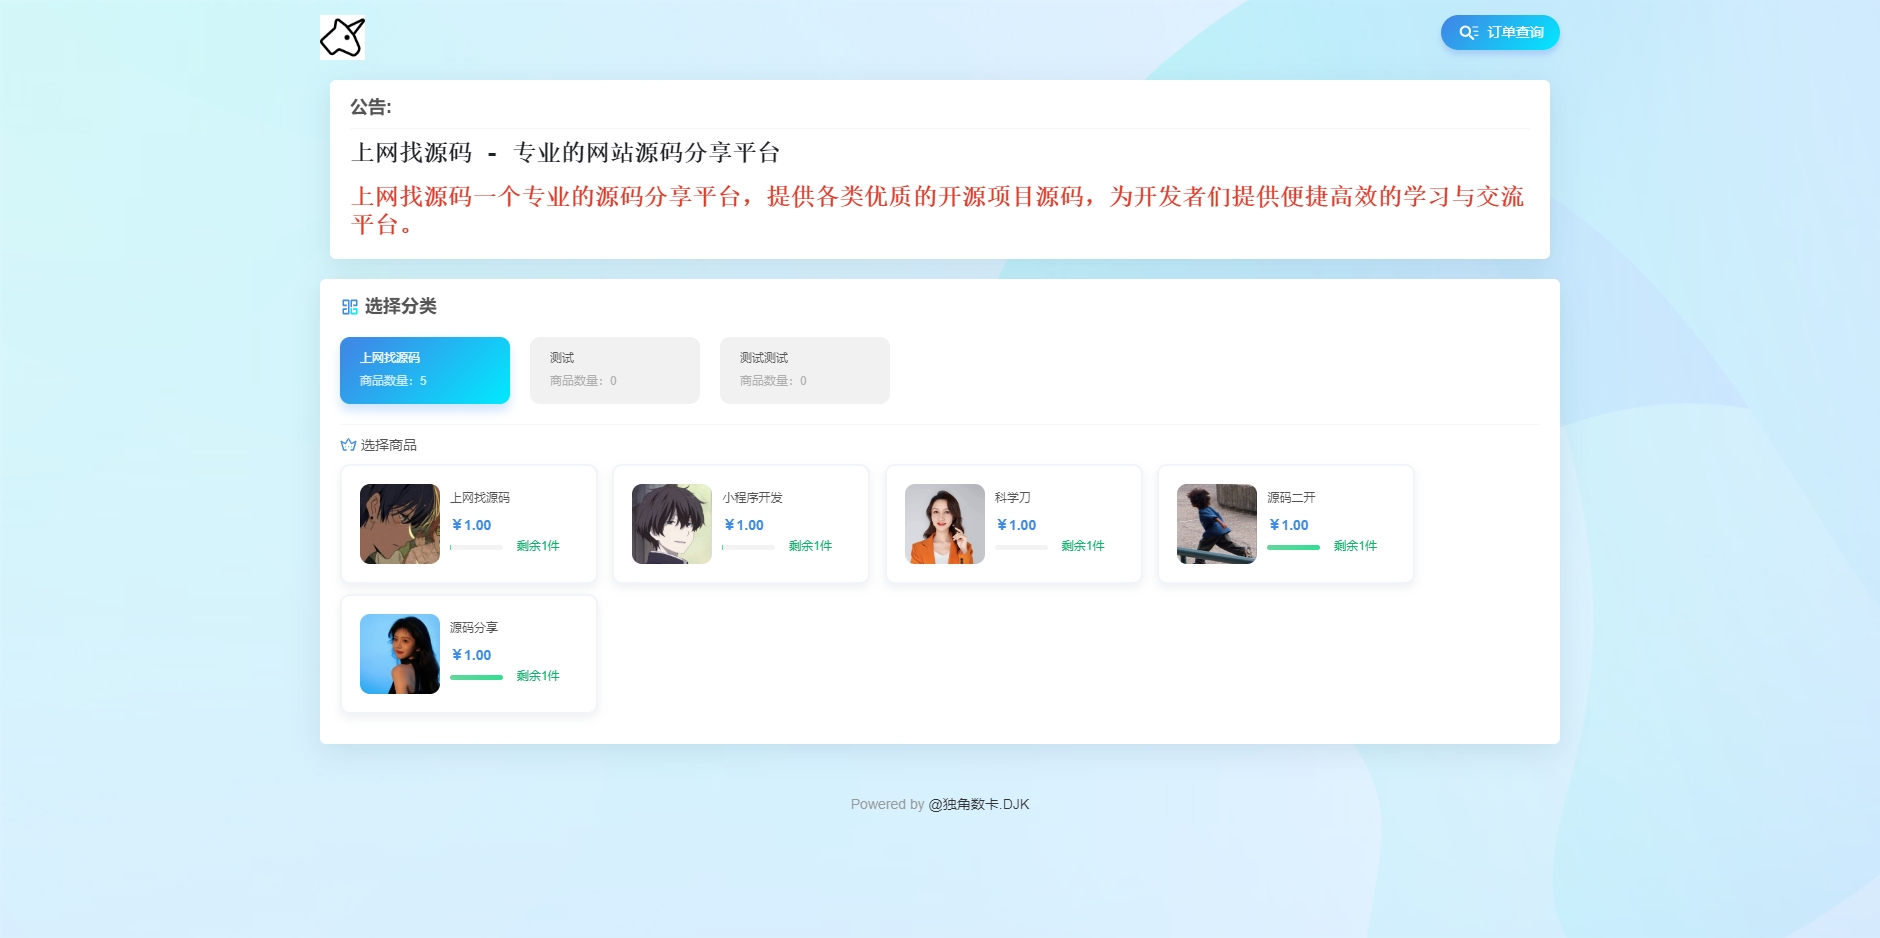Switch to the 测试 category

click(614, 370)
